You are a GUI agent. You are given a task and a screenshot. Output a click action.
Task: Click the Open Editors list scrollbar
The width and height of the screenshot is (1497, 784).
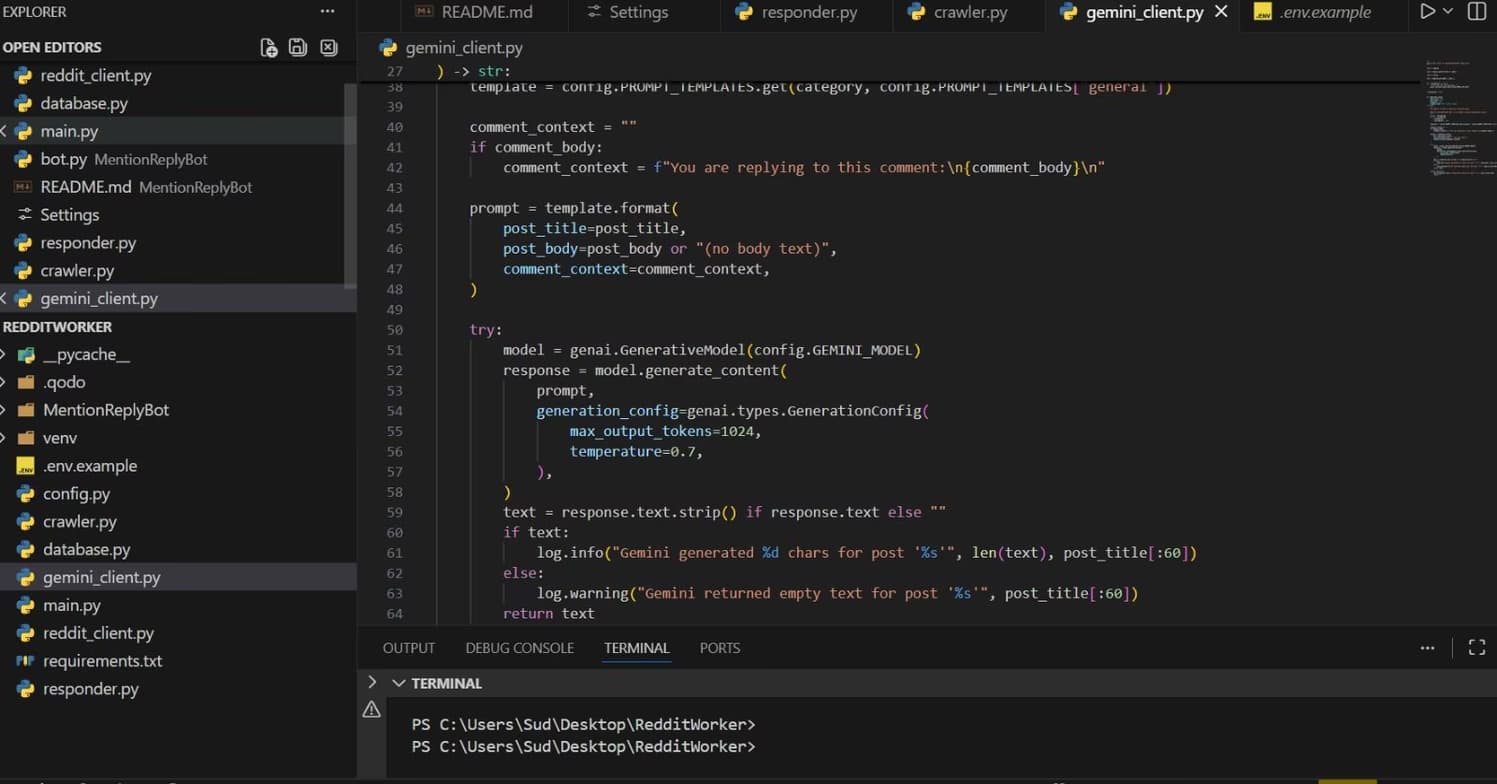(x=350, y=185)
